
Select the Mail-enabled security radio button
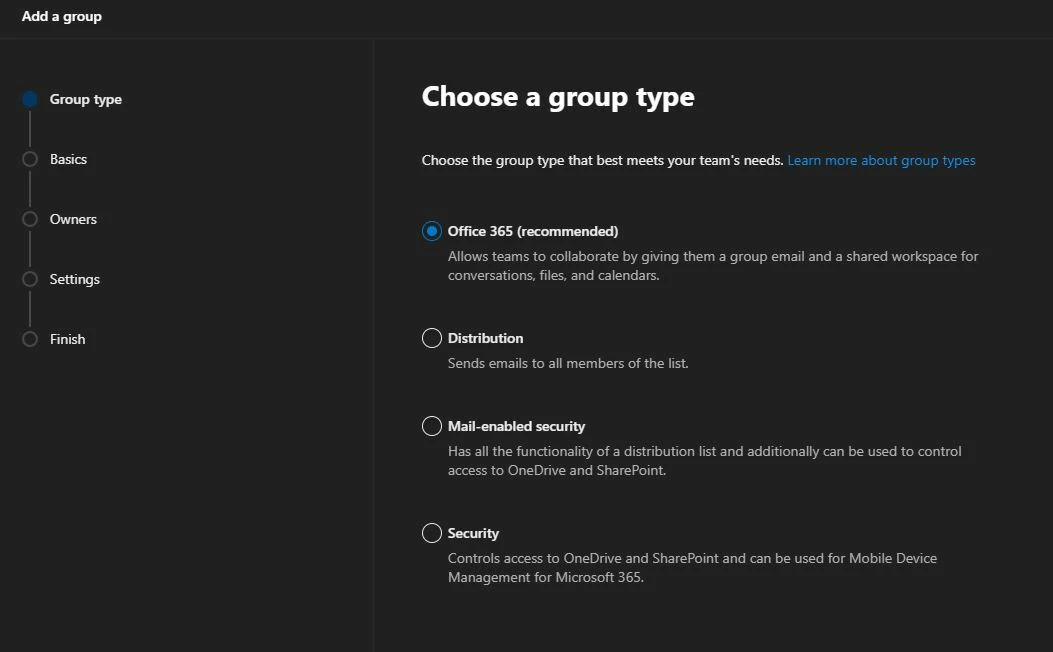[x=432, y=426]
